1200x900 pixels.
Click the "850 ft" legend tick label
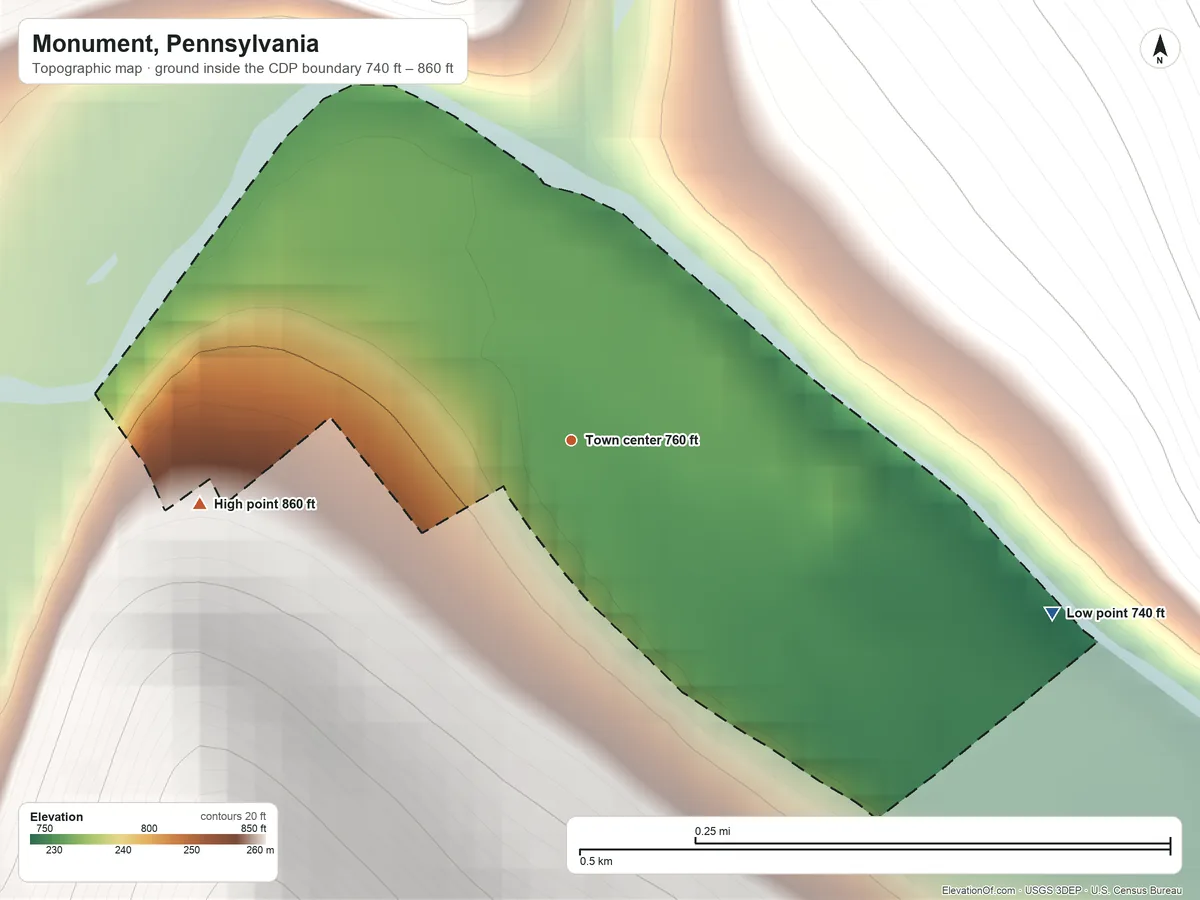[254, 829]
